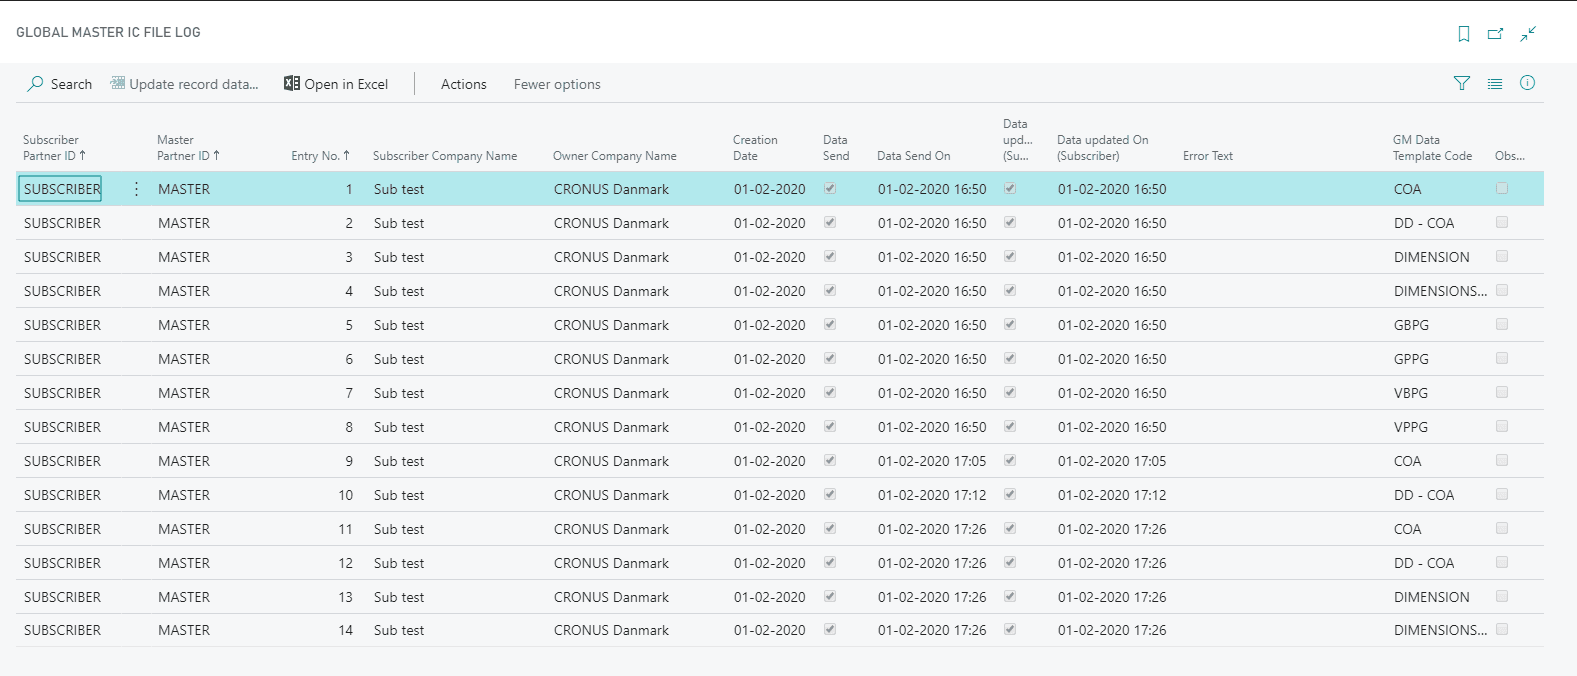Toggle Obsolete checkbox for COA entry 1
Viewport: 1577px width, 676px height.
coord(1502,188)
